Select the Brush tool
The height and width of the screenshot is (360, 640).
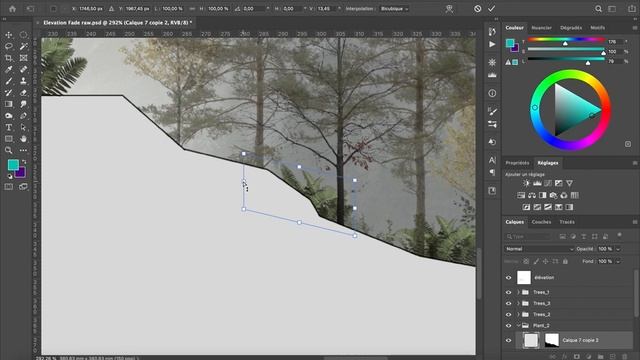click(x=9, y=81)
